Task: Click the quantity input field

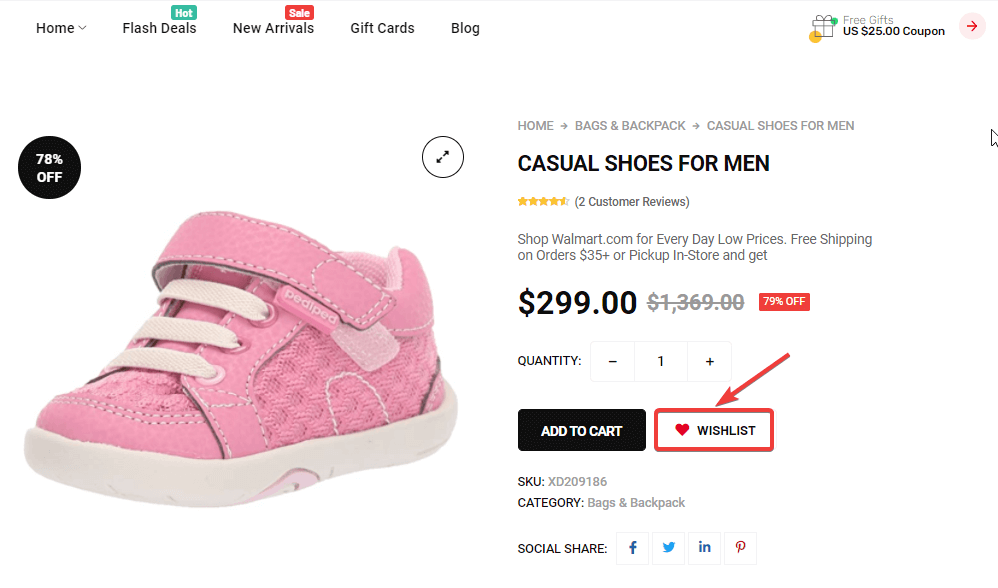Action: tap(661, 361)
